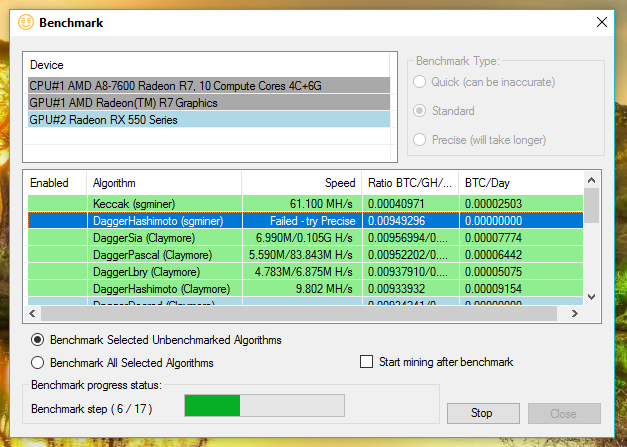Click the greyed-out Close button
Viewport: 627px width, 447px height.
pyautogui.click(x=564, y=413)
